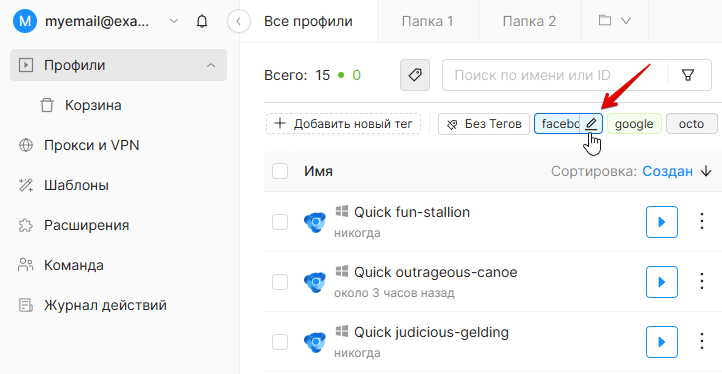
Task: Toggle sort direction arrow
Action: [706, 172]
